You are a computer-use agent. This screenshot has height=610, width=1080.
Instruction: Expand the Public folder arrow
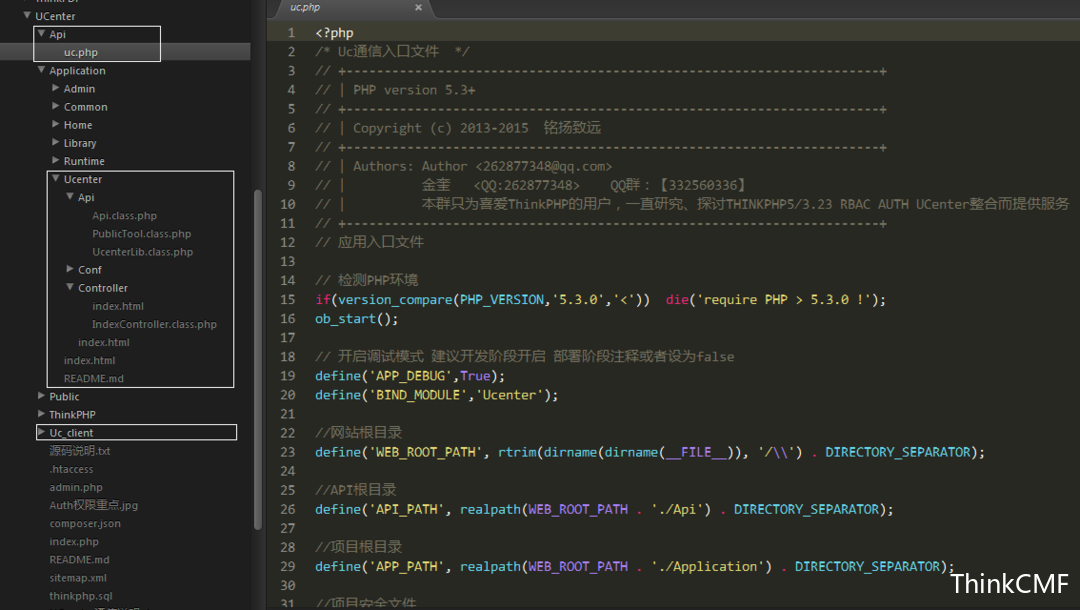pyautogui.click(x=41, y=396)
